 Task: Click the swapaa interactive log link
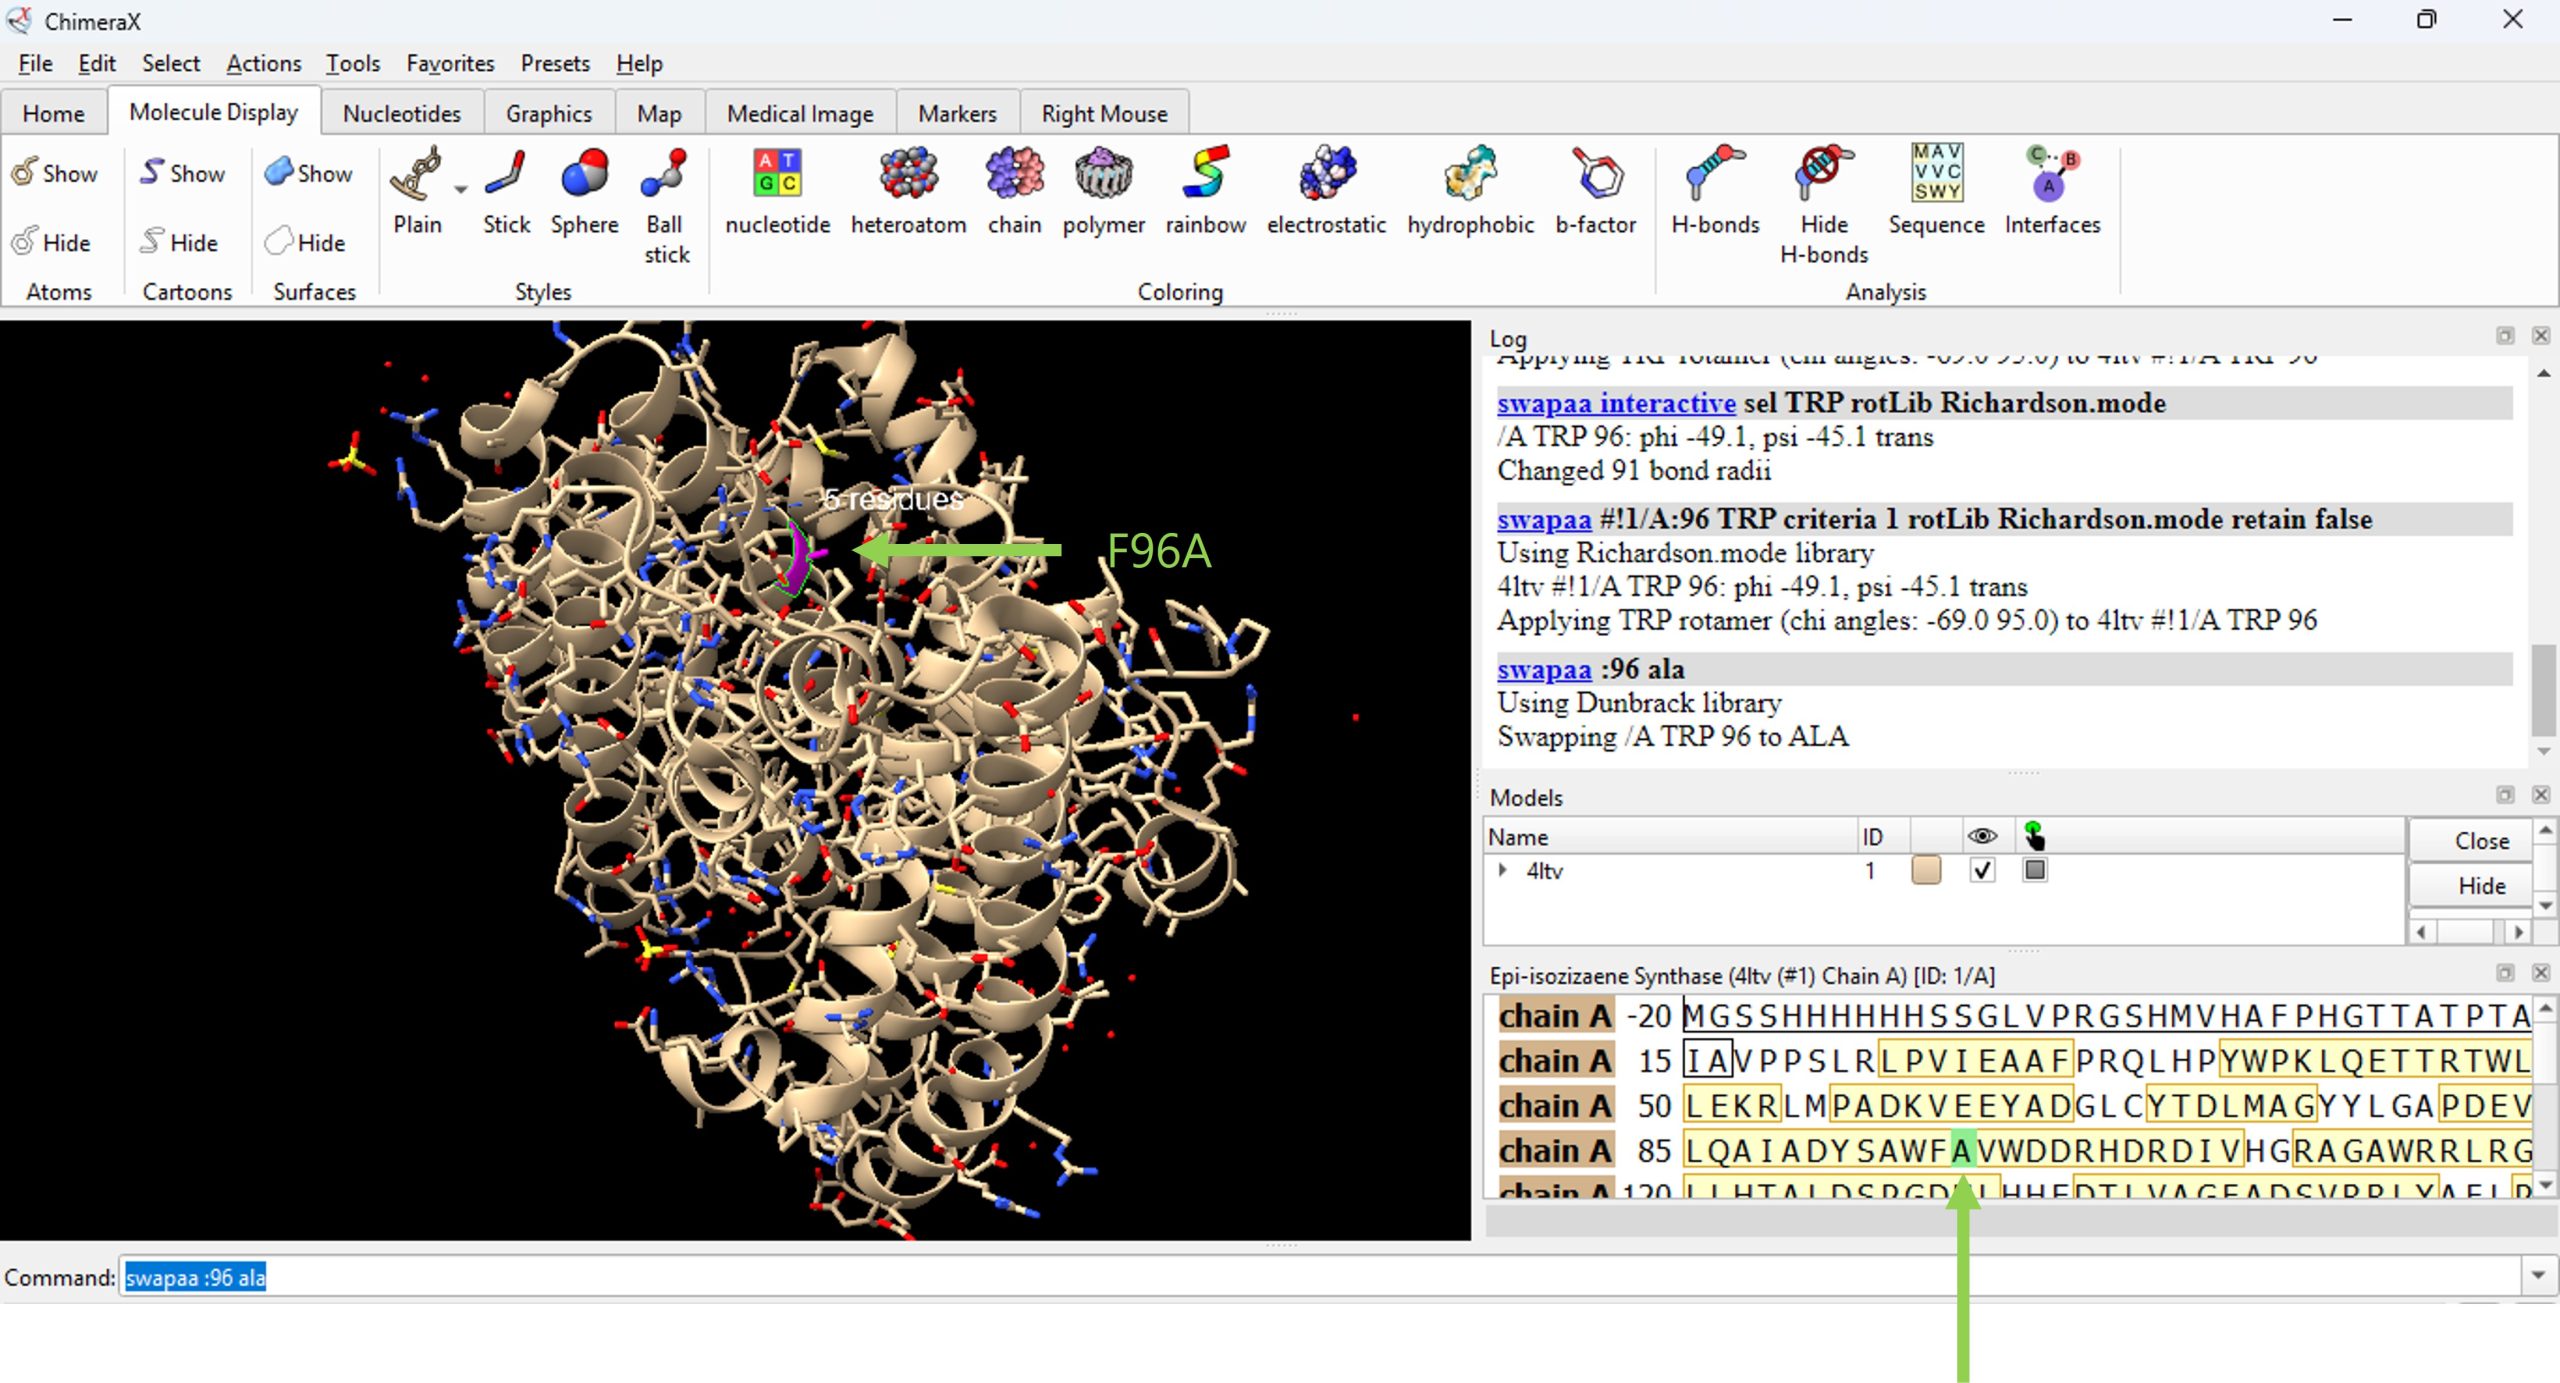coord(1616,403)
